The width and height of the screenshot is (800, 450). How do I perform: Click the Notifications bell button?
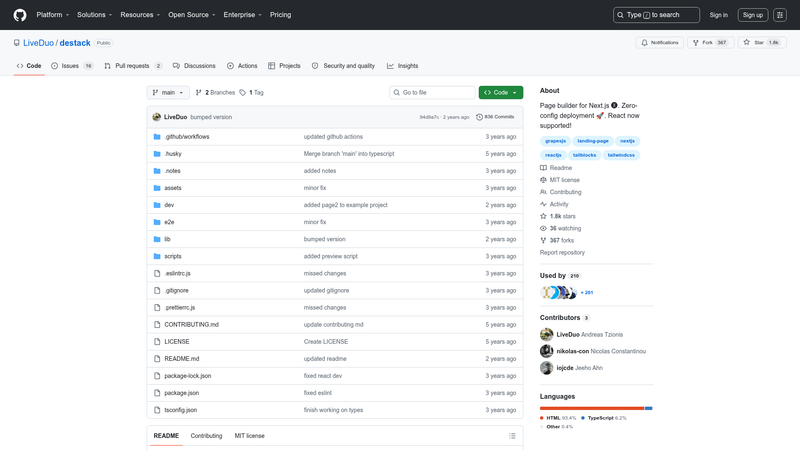[x=660, y=42]
